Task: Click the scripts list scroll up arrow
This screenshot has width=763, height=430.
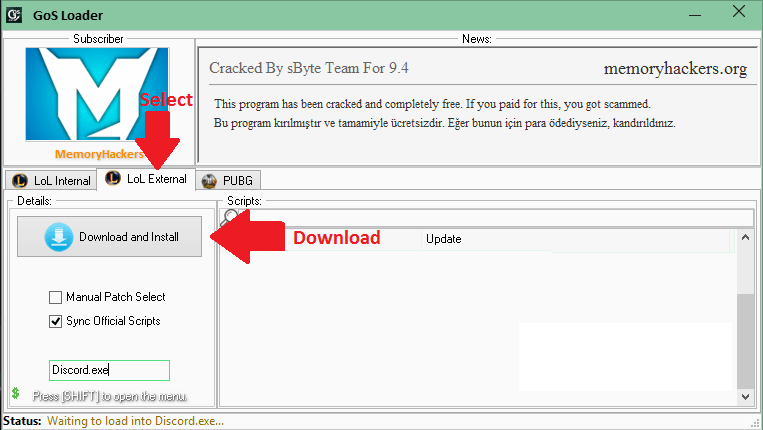Action: [745, 237]
